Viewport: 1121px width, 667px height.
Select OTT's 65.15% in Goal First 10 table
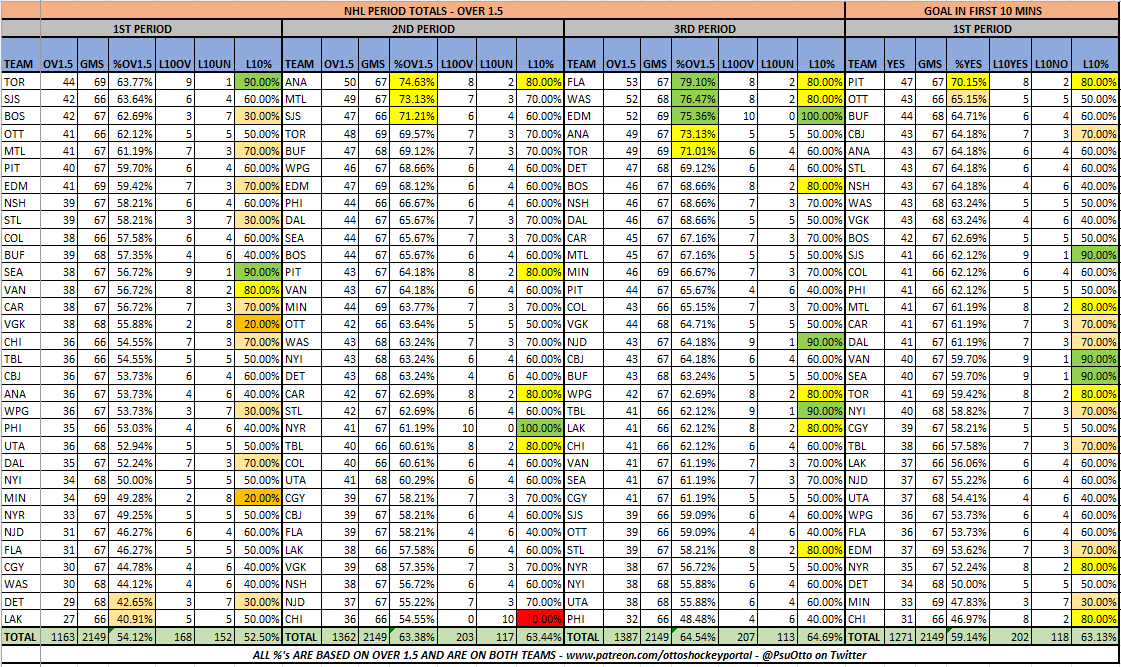[968, 99]
